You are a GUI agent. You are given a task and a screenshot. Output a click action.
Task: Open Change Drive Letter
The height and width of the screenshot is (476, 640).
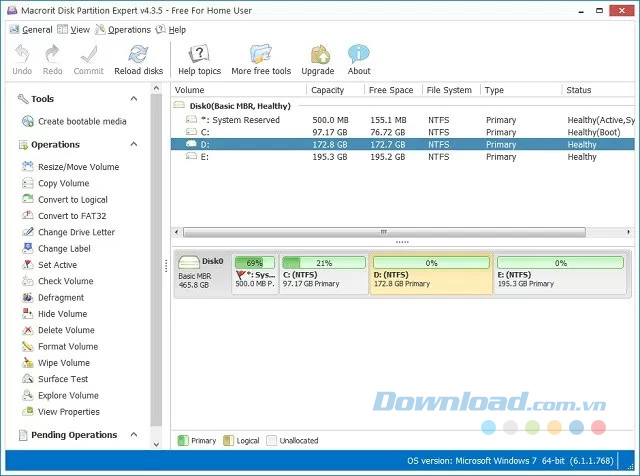(x=68, y=232)
